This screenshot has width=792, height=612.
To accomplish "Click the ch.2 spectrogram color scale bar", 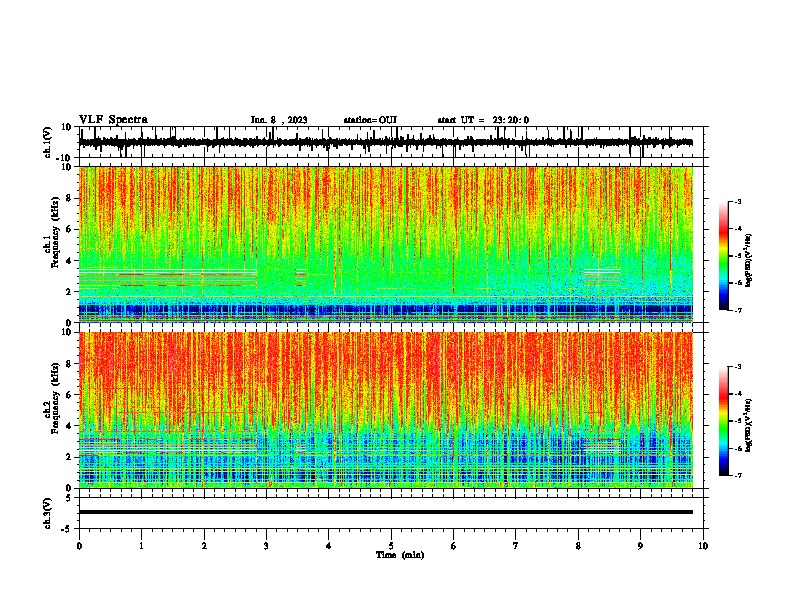I will click(x=724, y=421).
